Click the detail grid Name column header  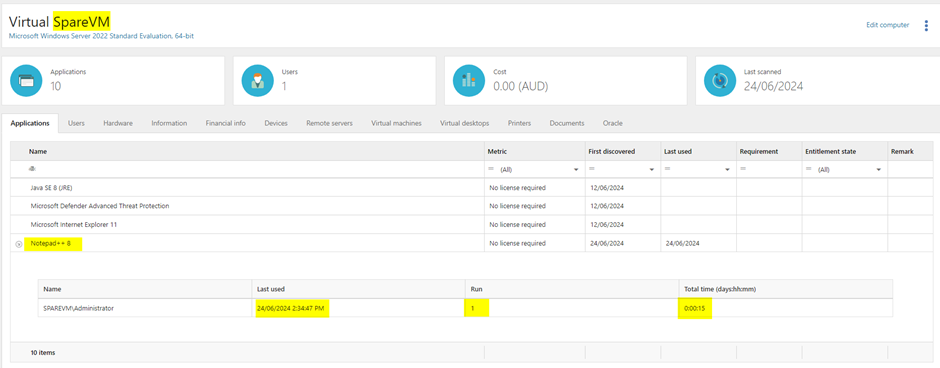click(52, 289)
